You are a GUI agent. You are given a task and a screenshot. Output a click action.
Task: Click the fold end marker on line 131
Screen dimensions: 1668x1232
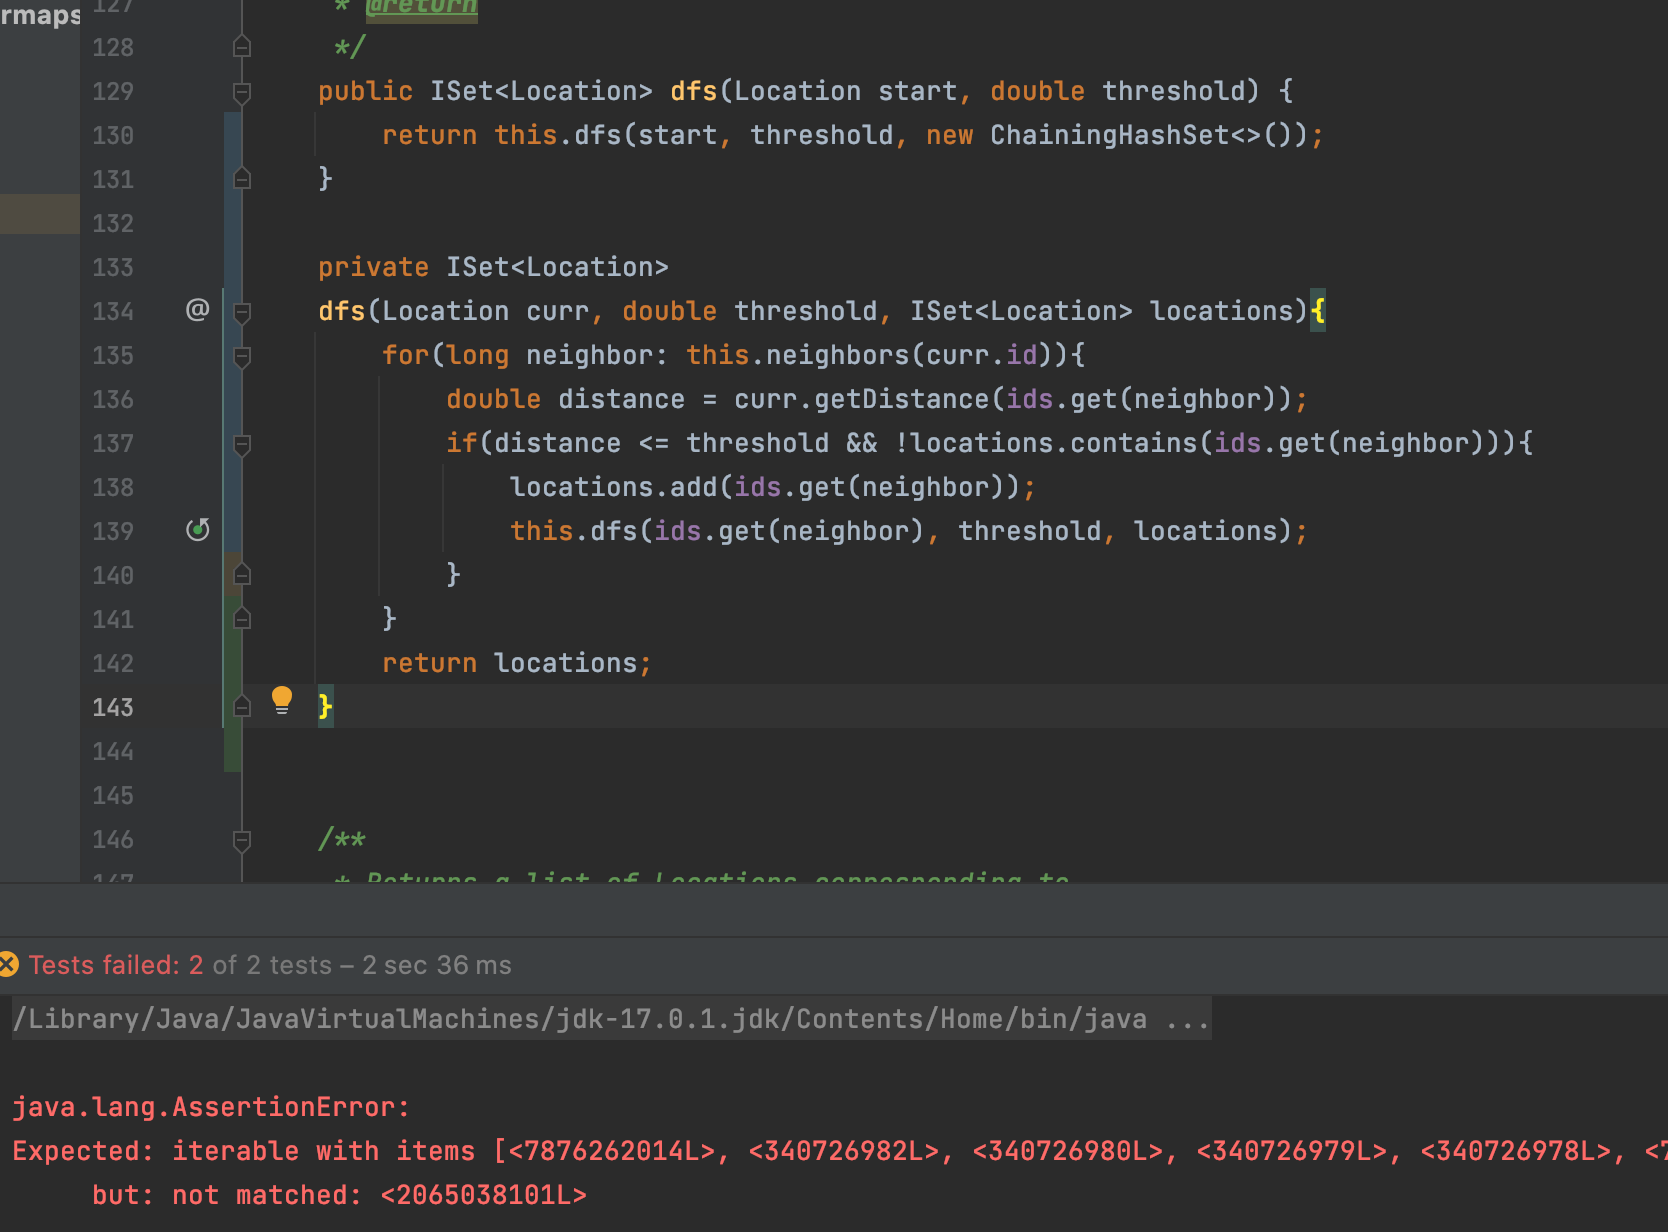point(241,179)
